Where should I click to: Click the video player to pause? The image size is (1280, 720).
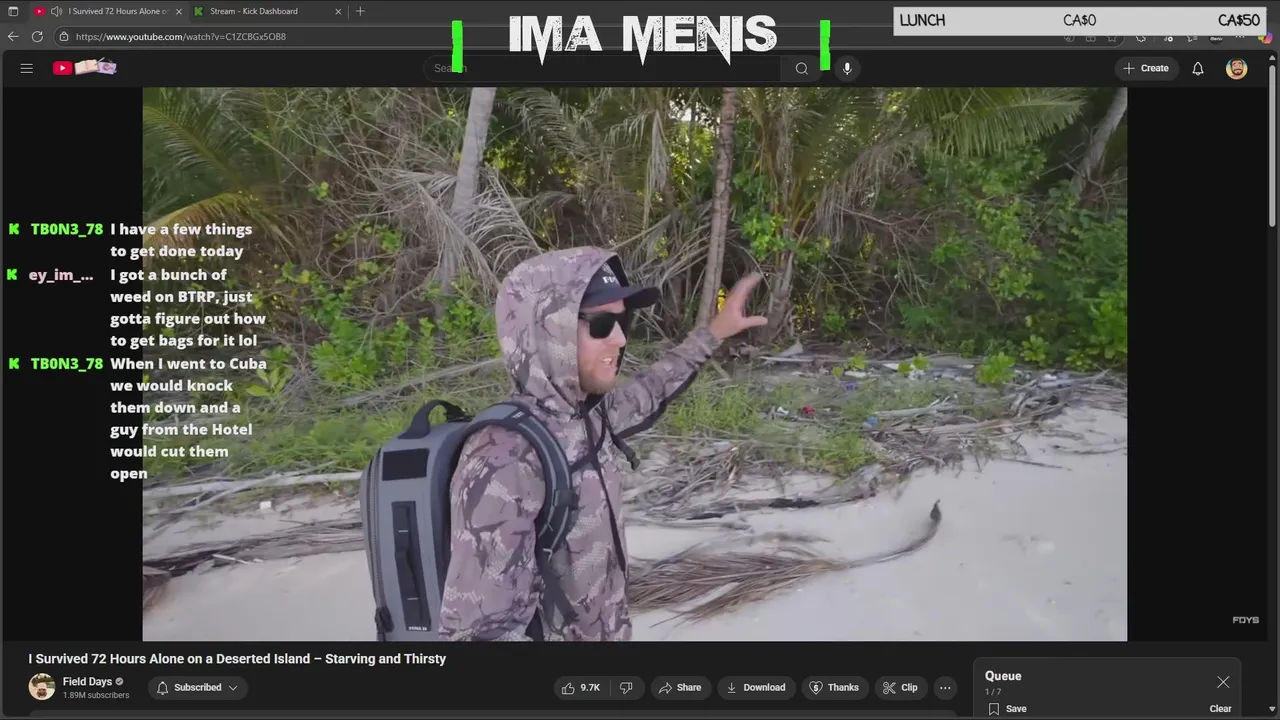634,364
